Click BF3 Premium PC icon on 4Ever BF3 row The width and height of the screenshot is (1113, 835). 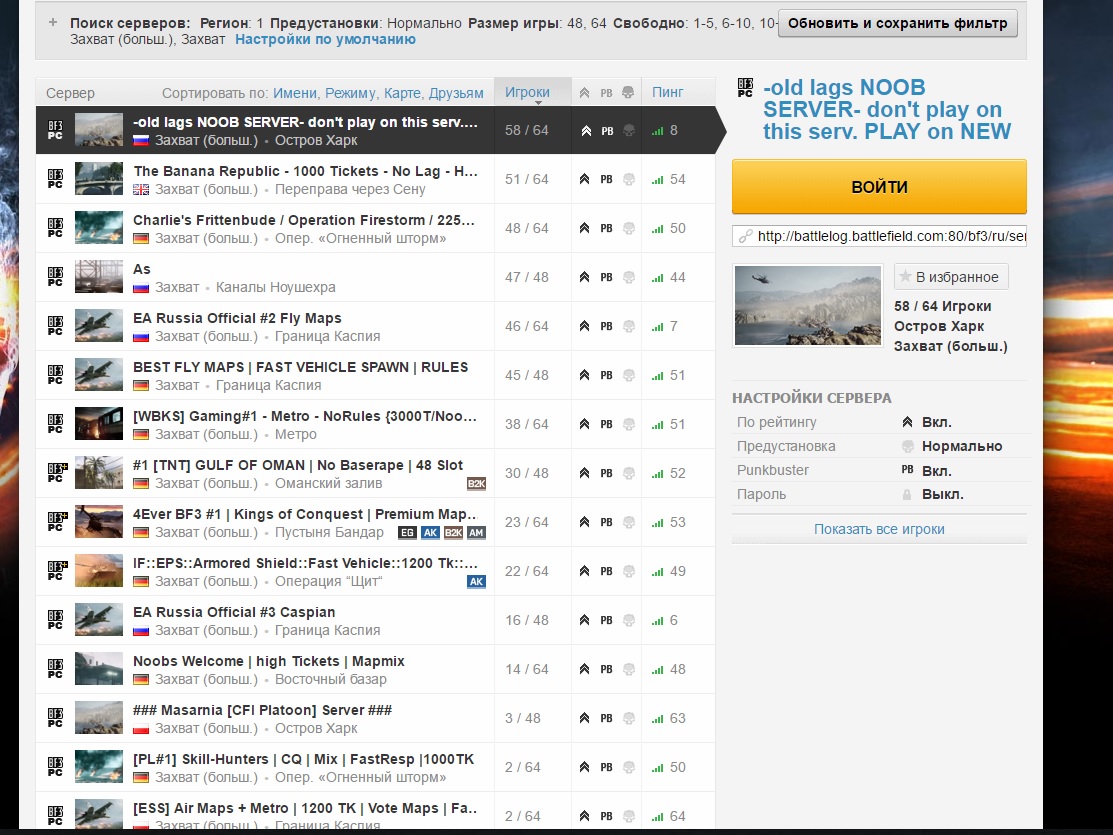(56, 522)
